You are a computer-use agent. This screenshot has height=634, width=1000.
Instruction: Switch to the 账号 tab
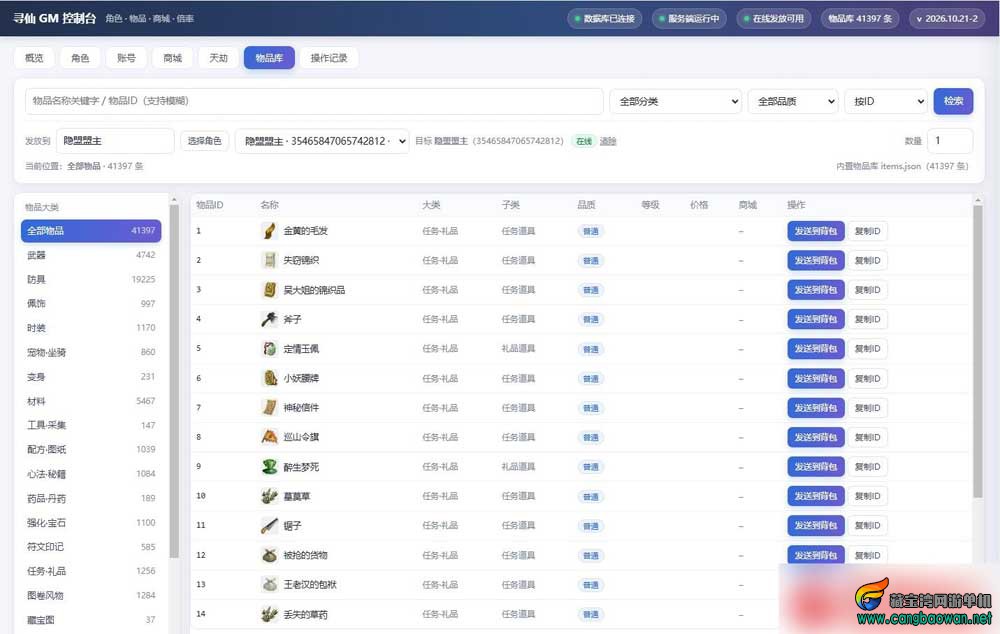(126, 58)
